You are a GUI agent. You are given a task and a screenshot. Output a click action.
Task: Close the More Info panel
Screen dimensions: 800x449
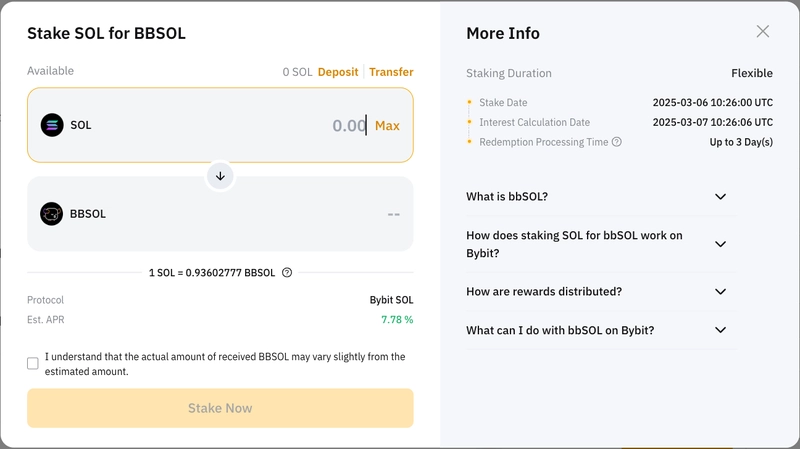(x=763, y=31)
